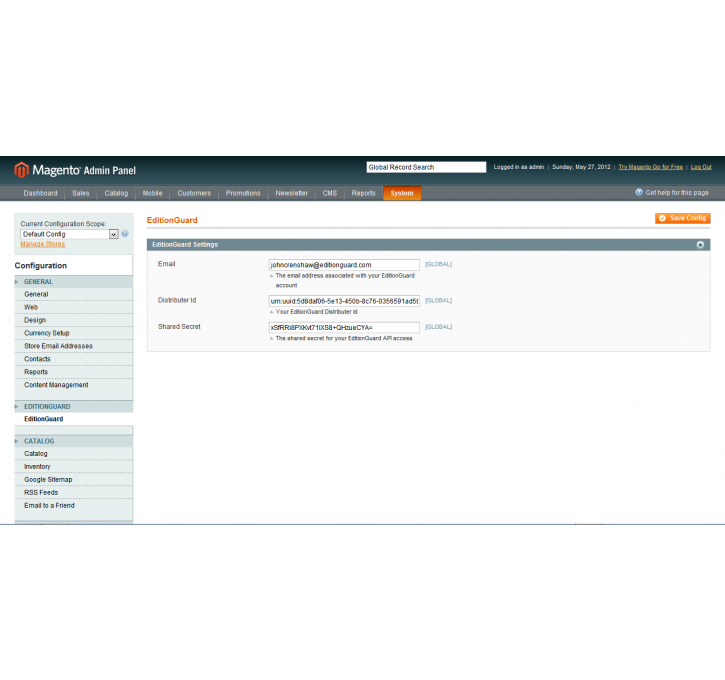725x680 pixels.
Task: Select Currency Setup in the sidebar
Action: (74, 333)
